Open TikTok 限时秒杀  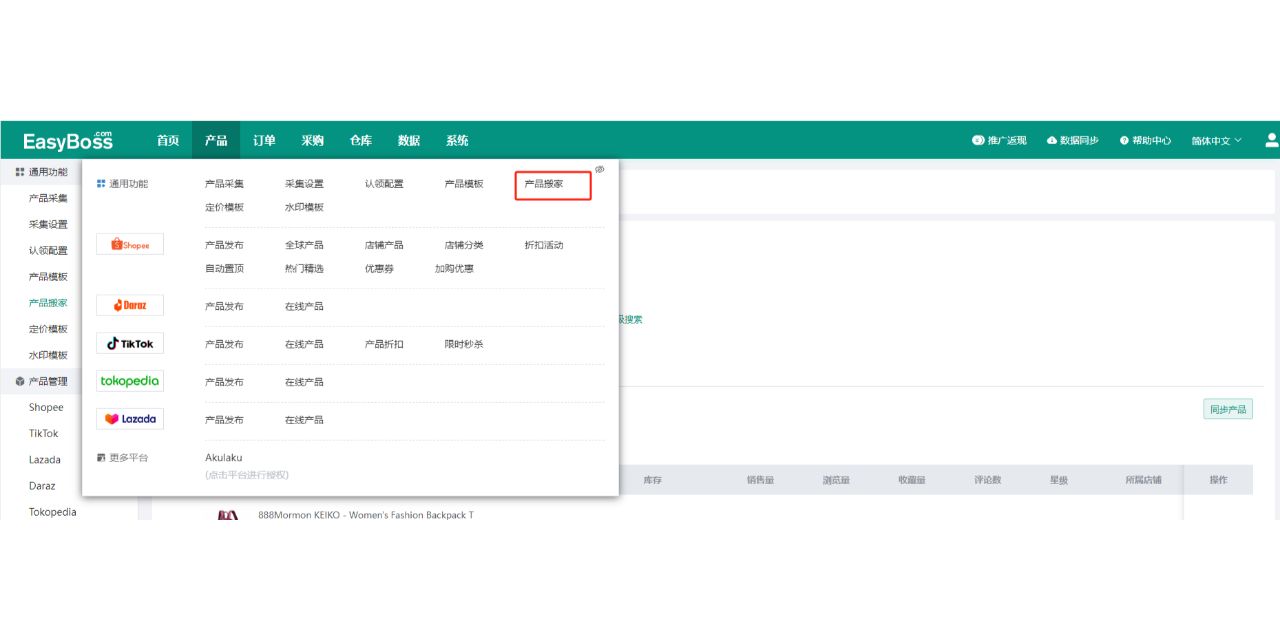pyautogui.click(x=464, y=344)
